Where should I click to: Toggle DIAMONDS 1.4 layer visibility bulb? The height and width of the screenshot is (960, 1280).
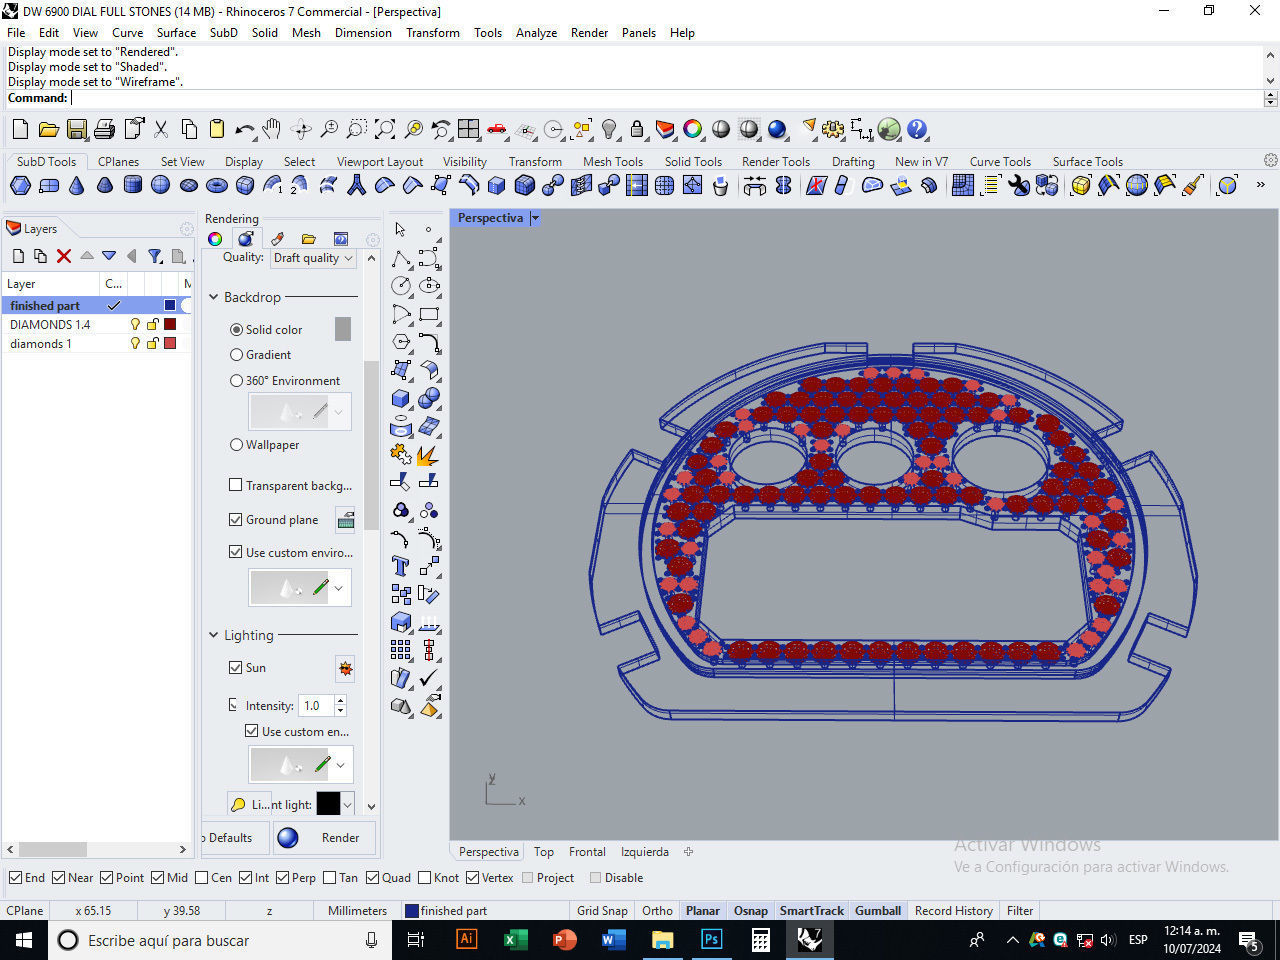[x=135, y=324]
